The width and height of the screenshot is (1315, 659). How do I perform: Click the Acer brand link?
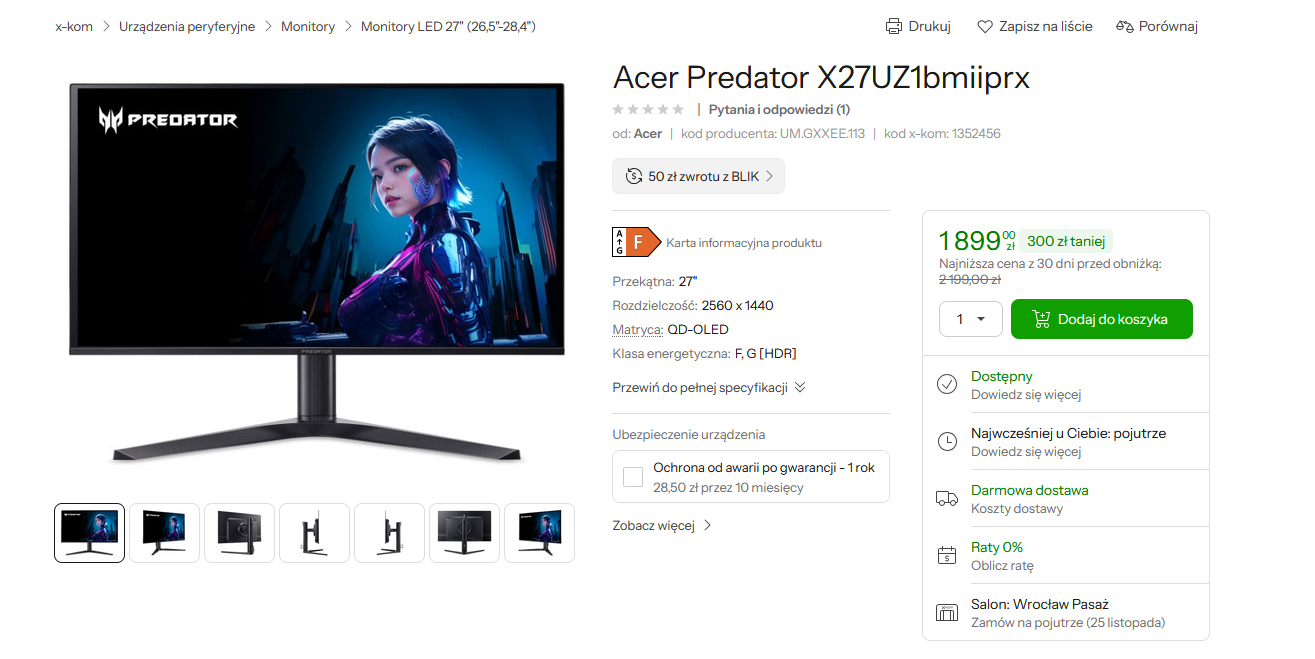pyautogui.click(x=648, y=133)
